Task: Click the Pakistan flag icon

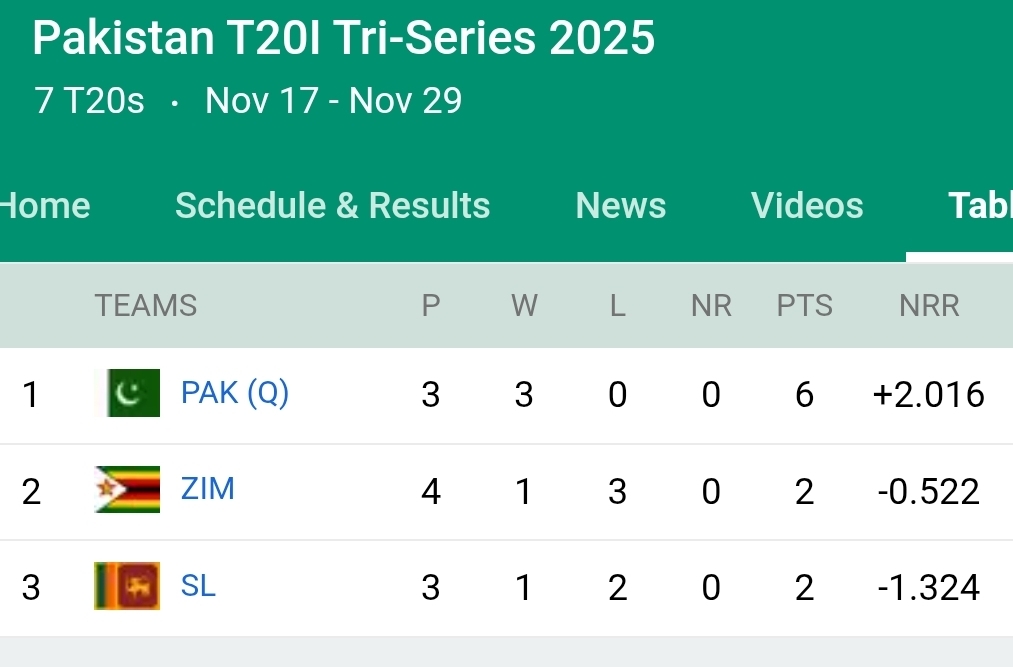Action: (128, 393)
